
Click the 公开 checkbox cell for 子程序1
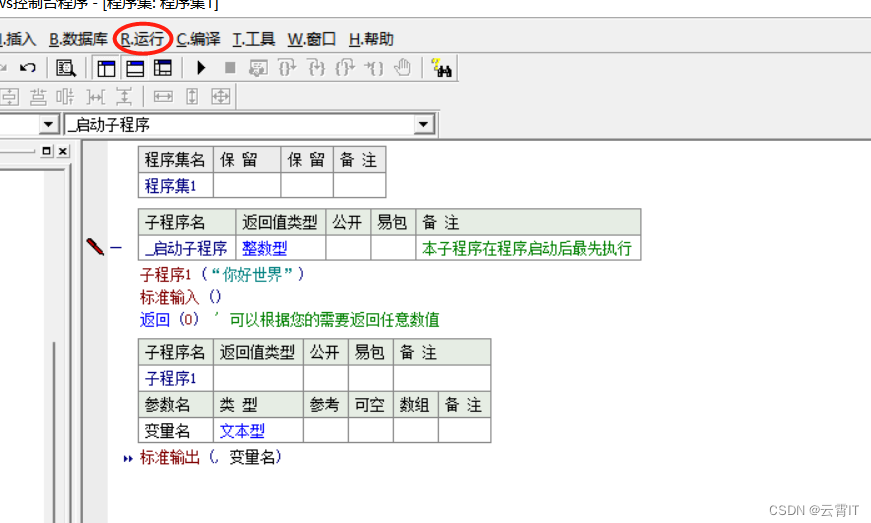[x=326, y=379]
